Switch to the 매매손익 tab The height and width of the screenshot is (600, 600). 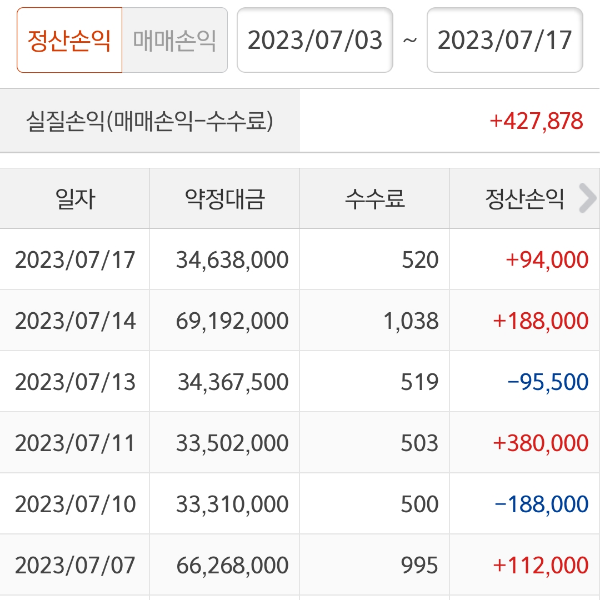click(x=174, y=40)
